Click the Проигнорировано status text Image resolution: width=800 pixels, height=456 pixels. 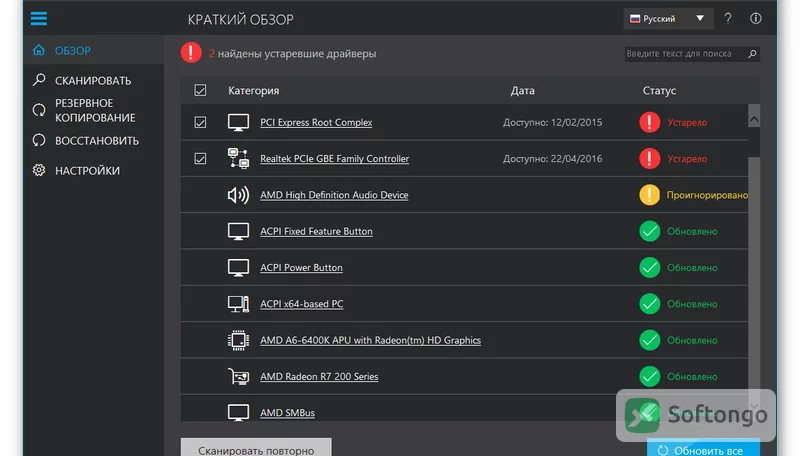point(707,195)
